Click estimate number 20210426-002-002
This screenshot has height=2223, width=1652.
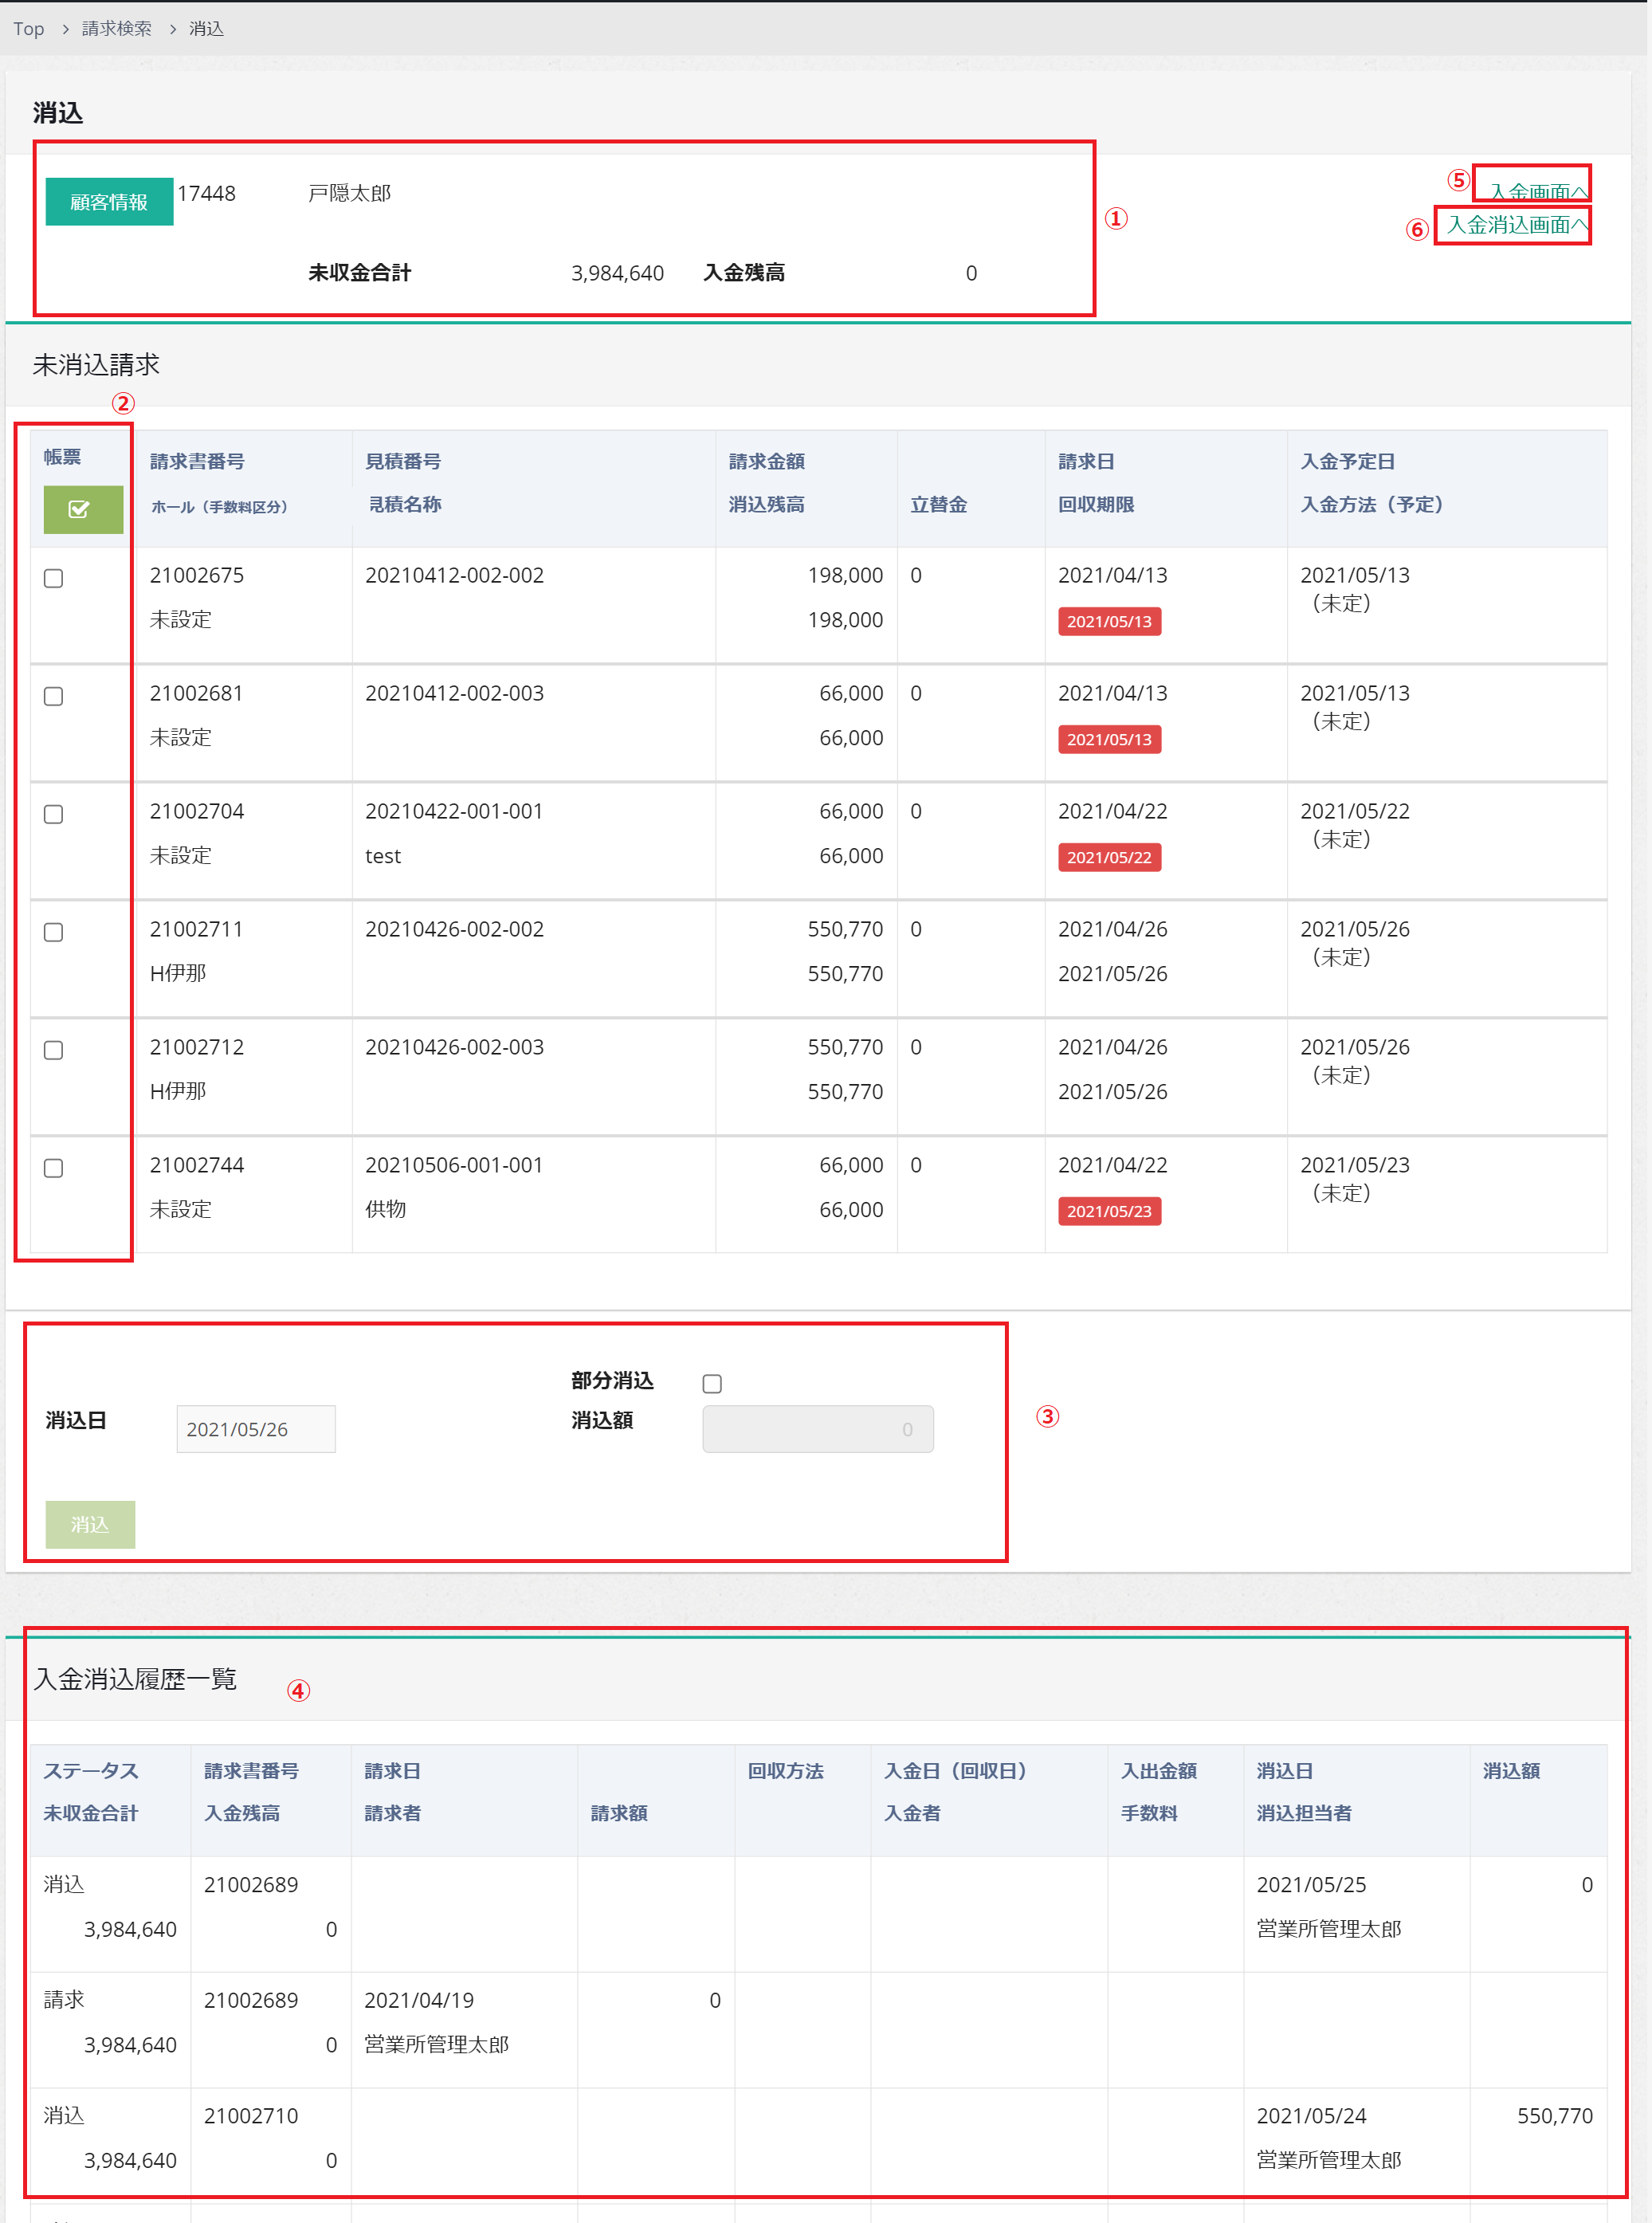click(x=454, y=929)
